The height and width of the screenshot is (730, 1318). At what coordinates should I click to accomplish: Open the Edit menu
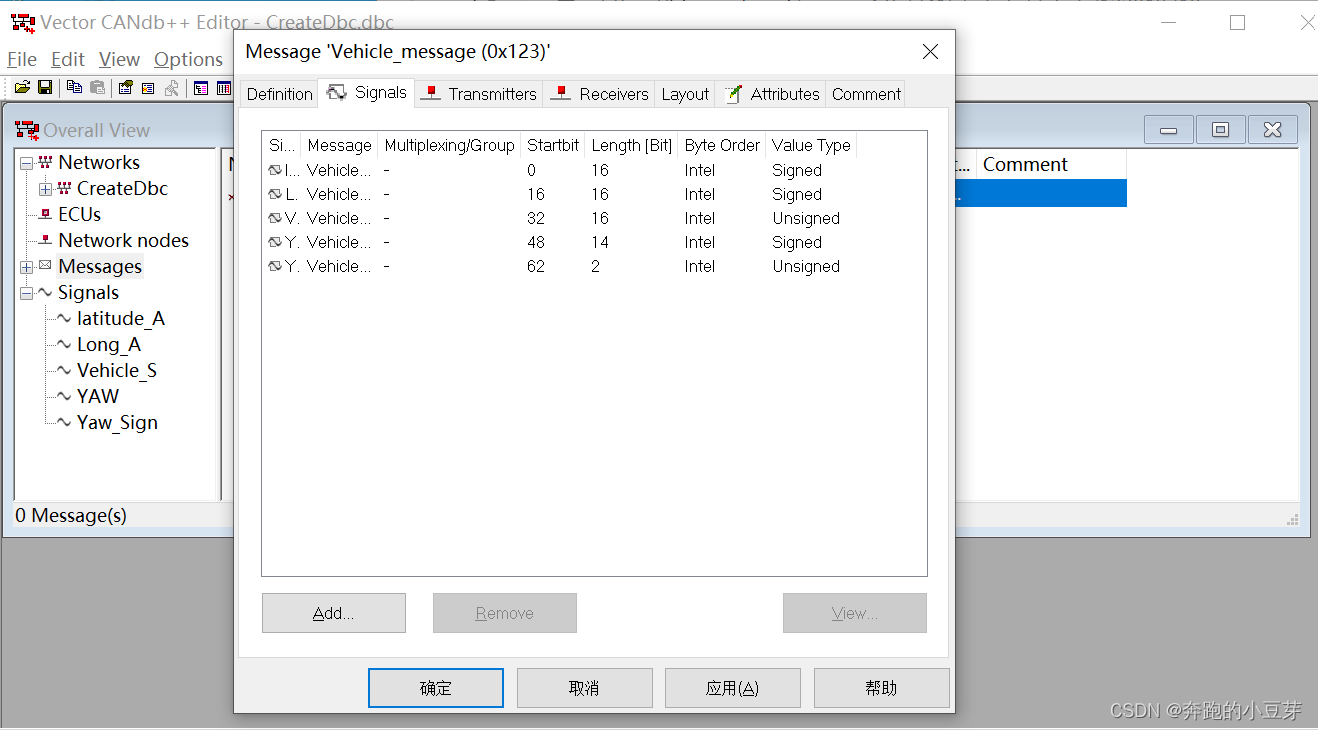coord(68,59)
